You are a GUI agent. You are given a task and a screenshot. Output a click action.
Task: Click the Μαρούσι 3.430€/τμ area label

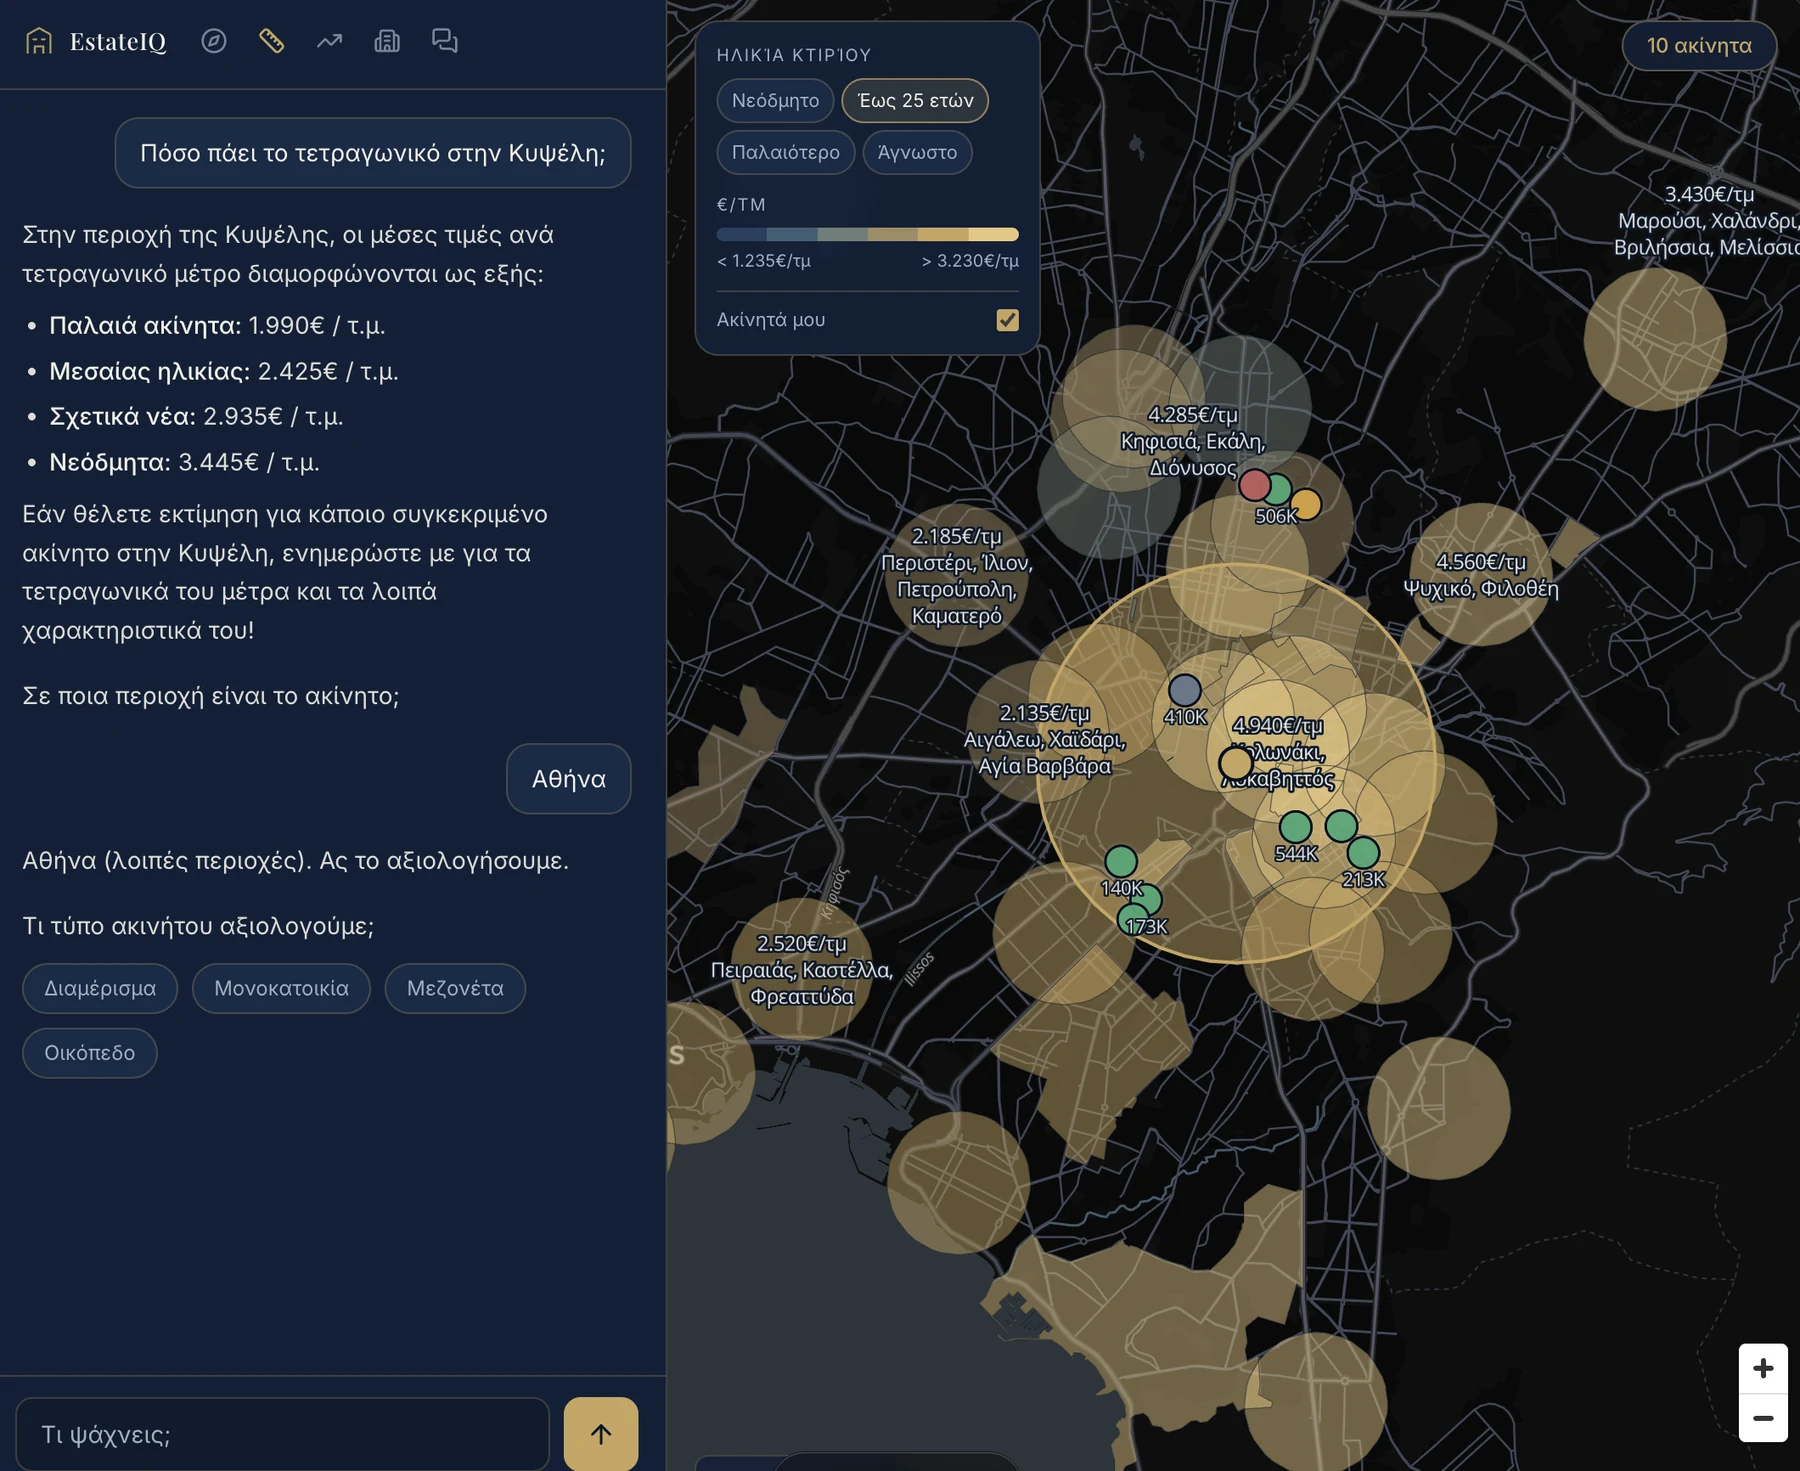pyautogui.click(x=1707, y=221)
